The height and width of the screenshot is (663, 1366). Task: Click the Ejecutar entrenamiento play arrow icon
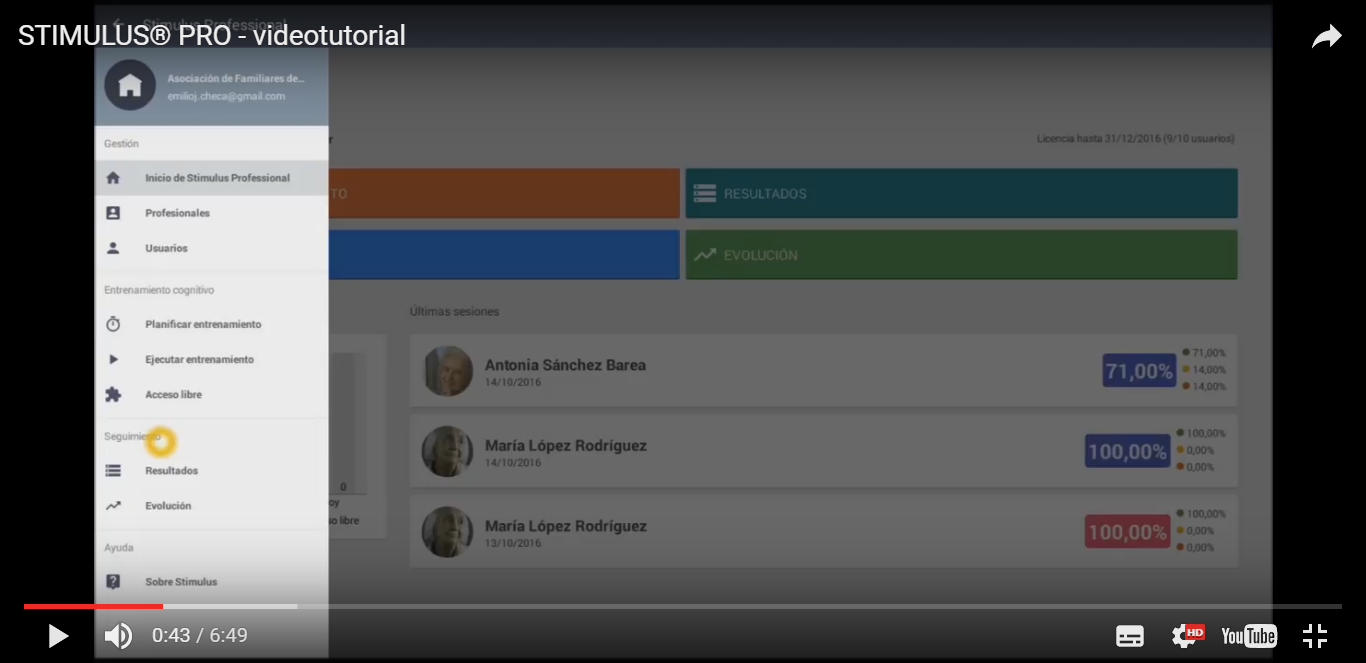113,359
